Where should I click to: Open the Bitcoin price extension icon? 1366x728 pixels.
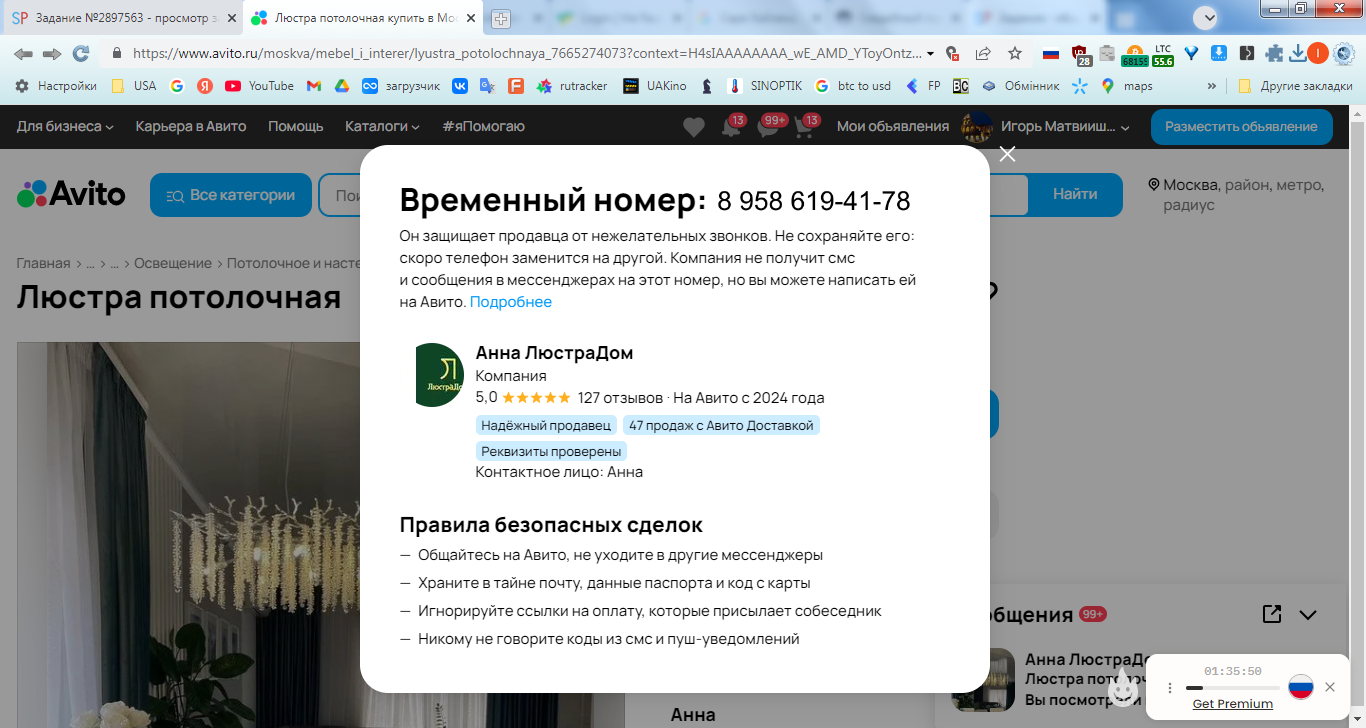tap(1135, 55)
